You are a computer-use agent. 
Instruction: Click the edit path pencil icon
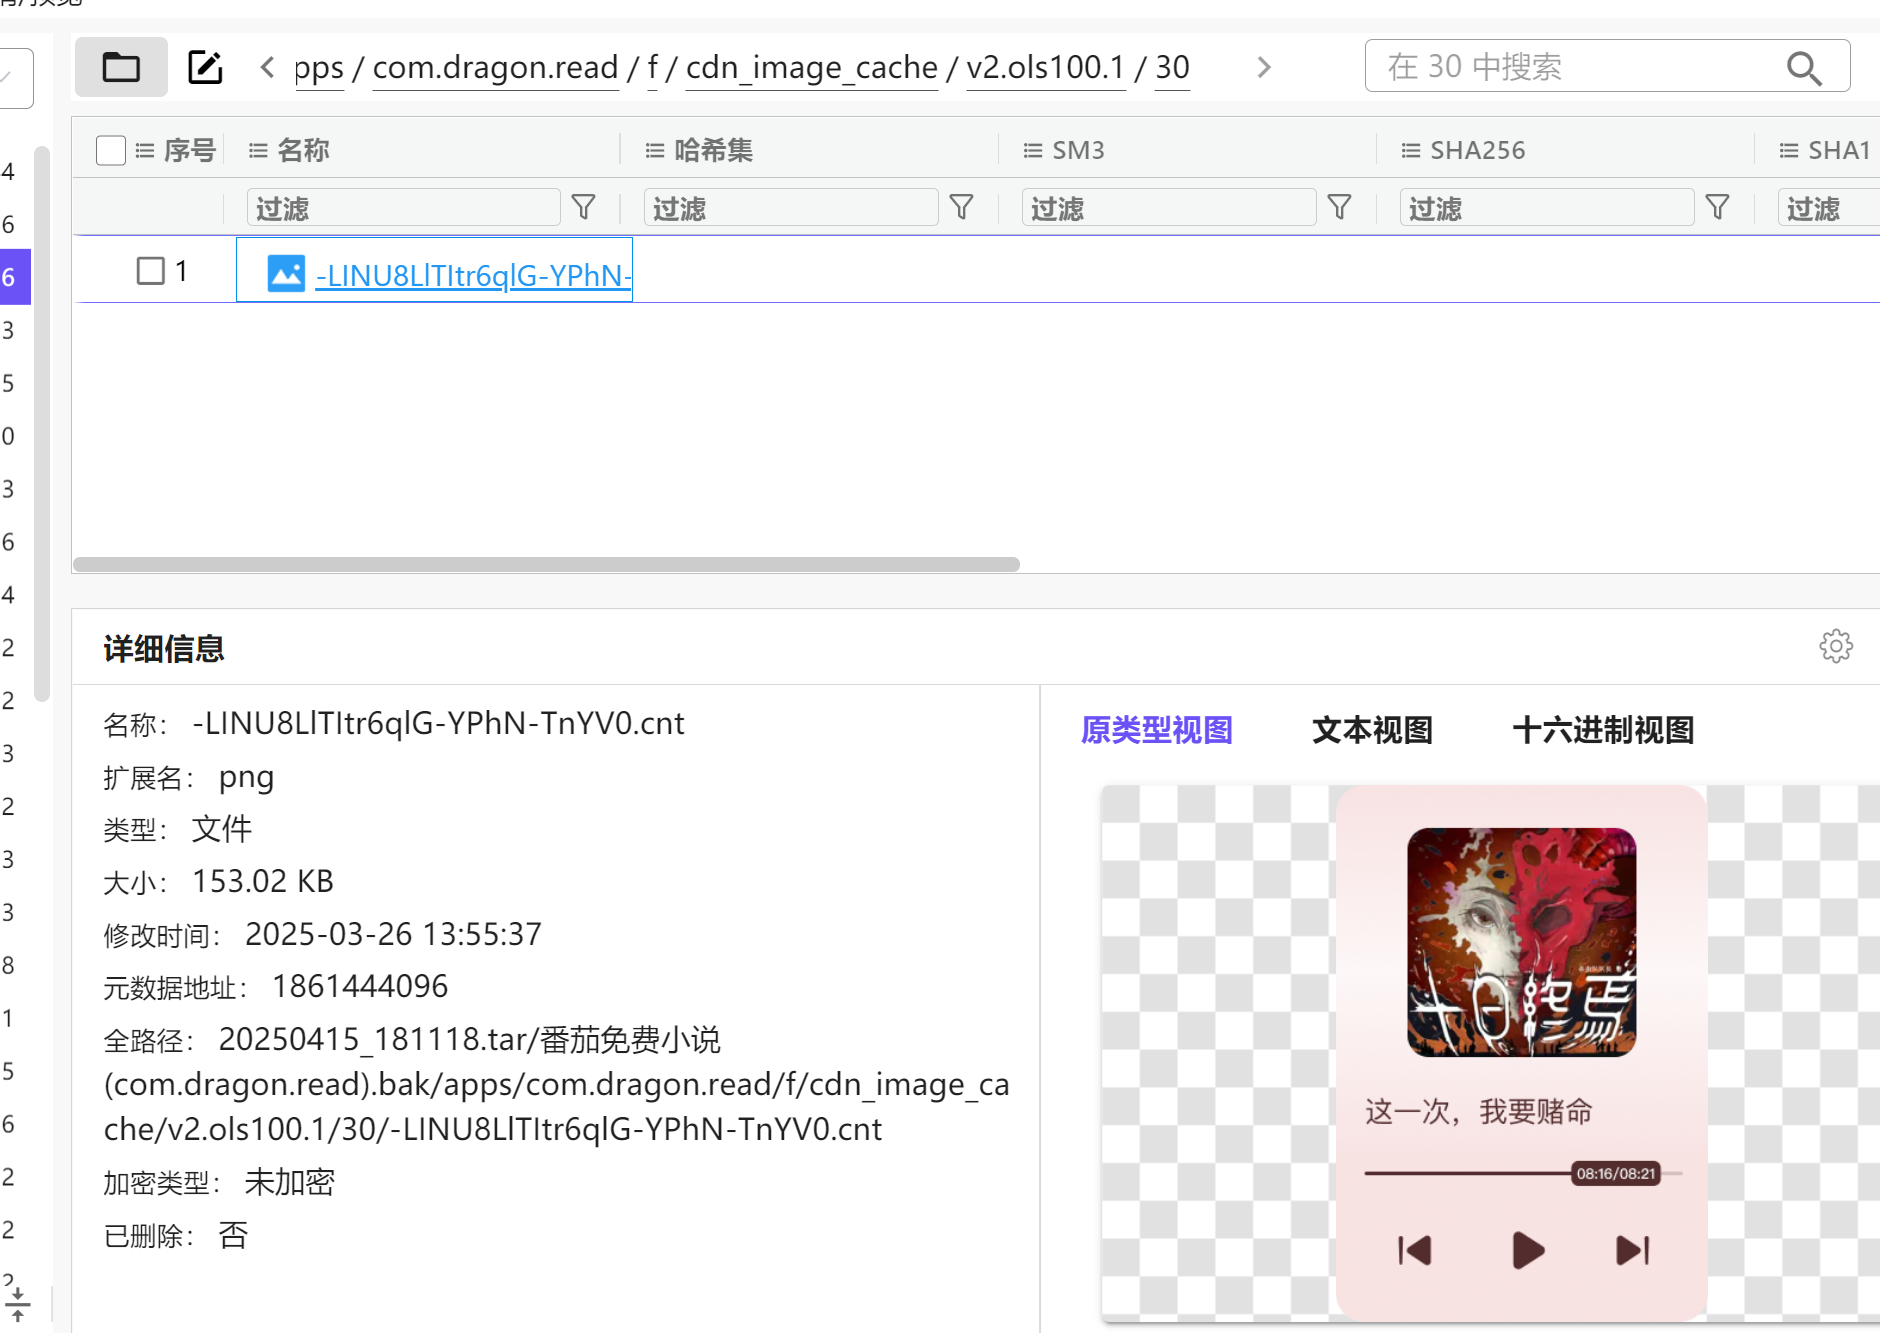205,67
